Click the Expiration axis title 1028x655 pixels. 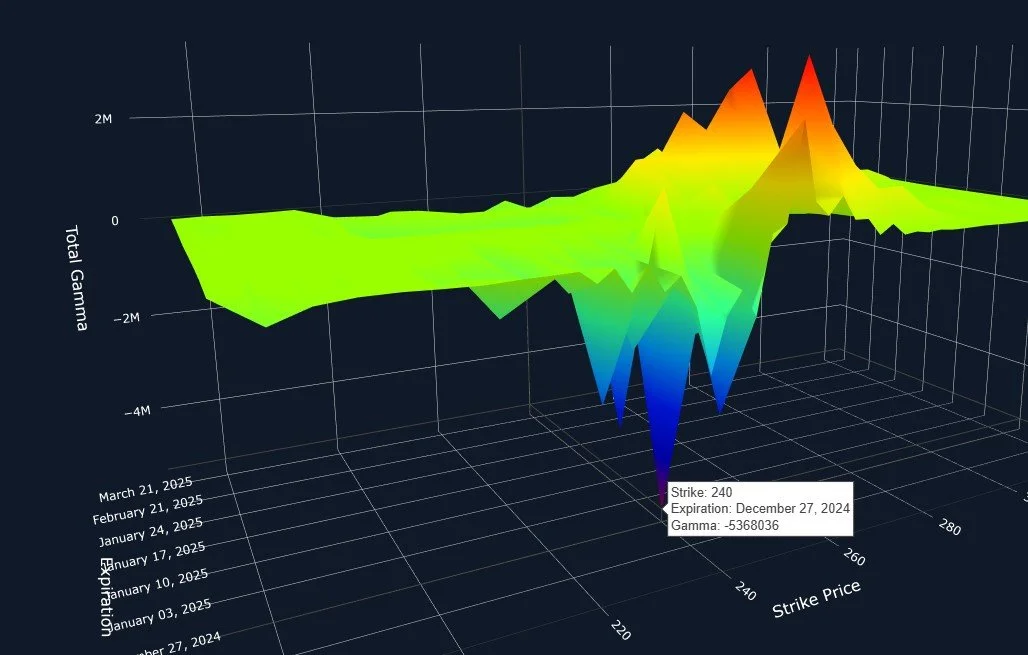click(107, 597)
